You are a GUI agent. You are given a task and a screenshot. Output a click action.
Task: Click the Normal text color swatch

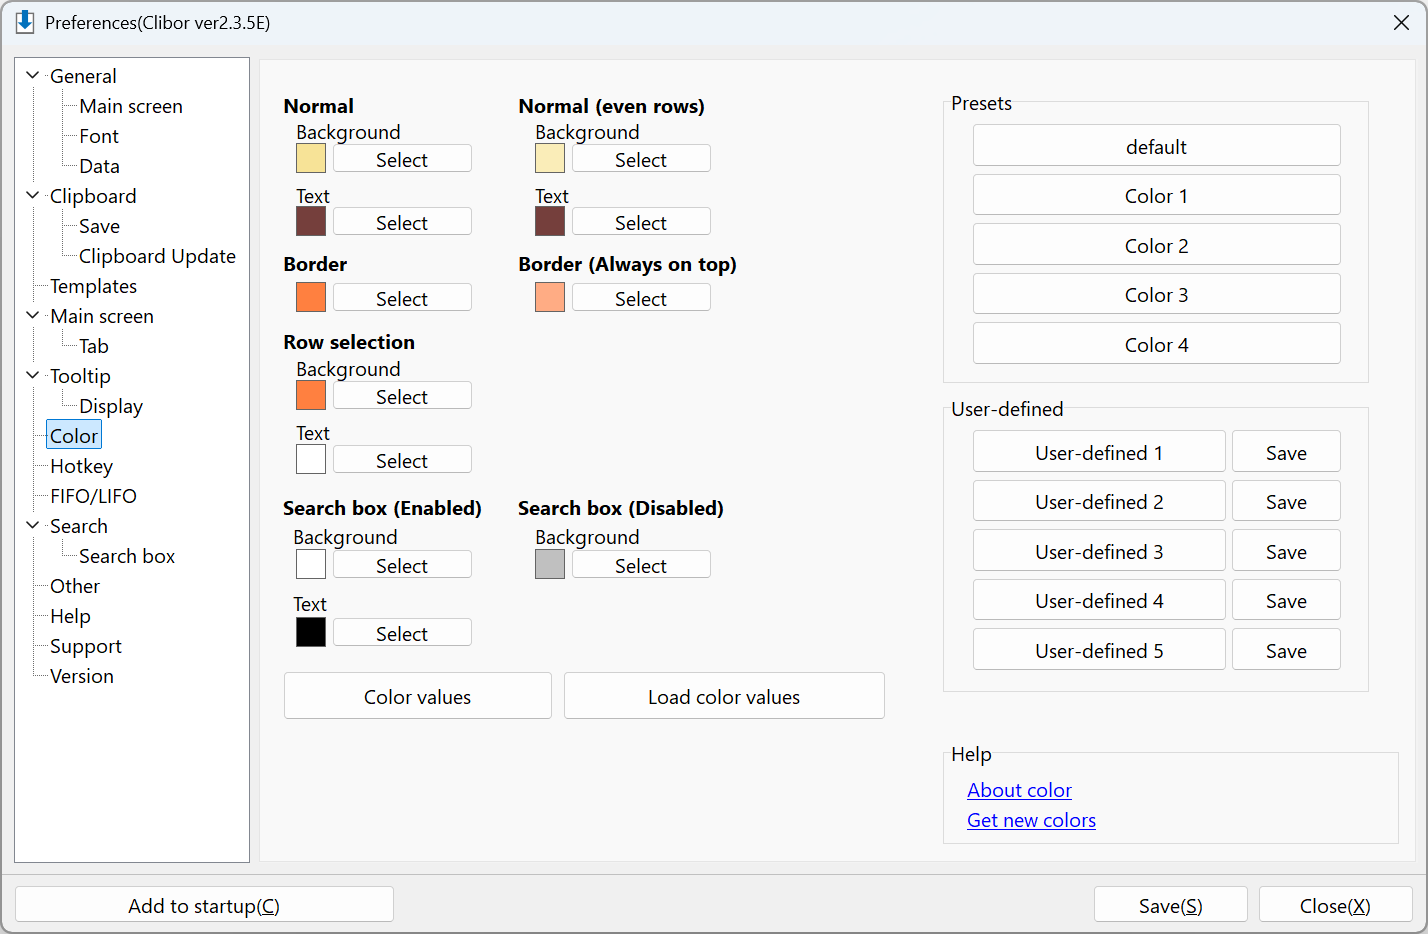[311, 221]
